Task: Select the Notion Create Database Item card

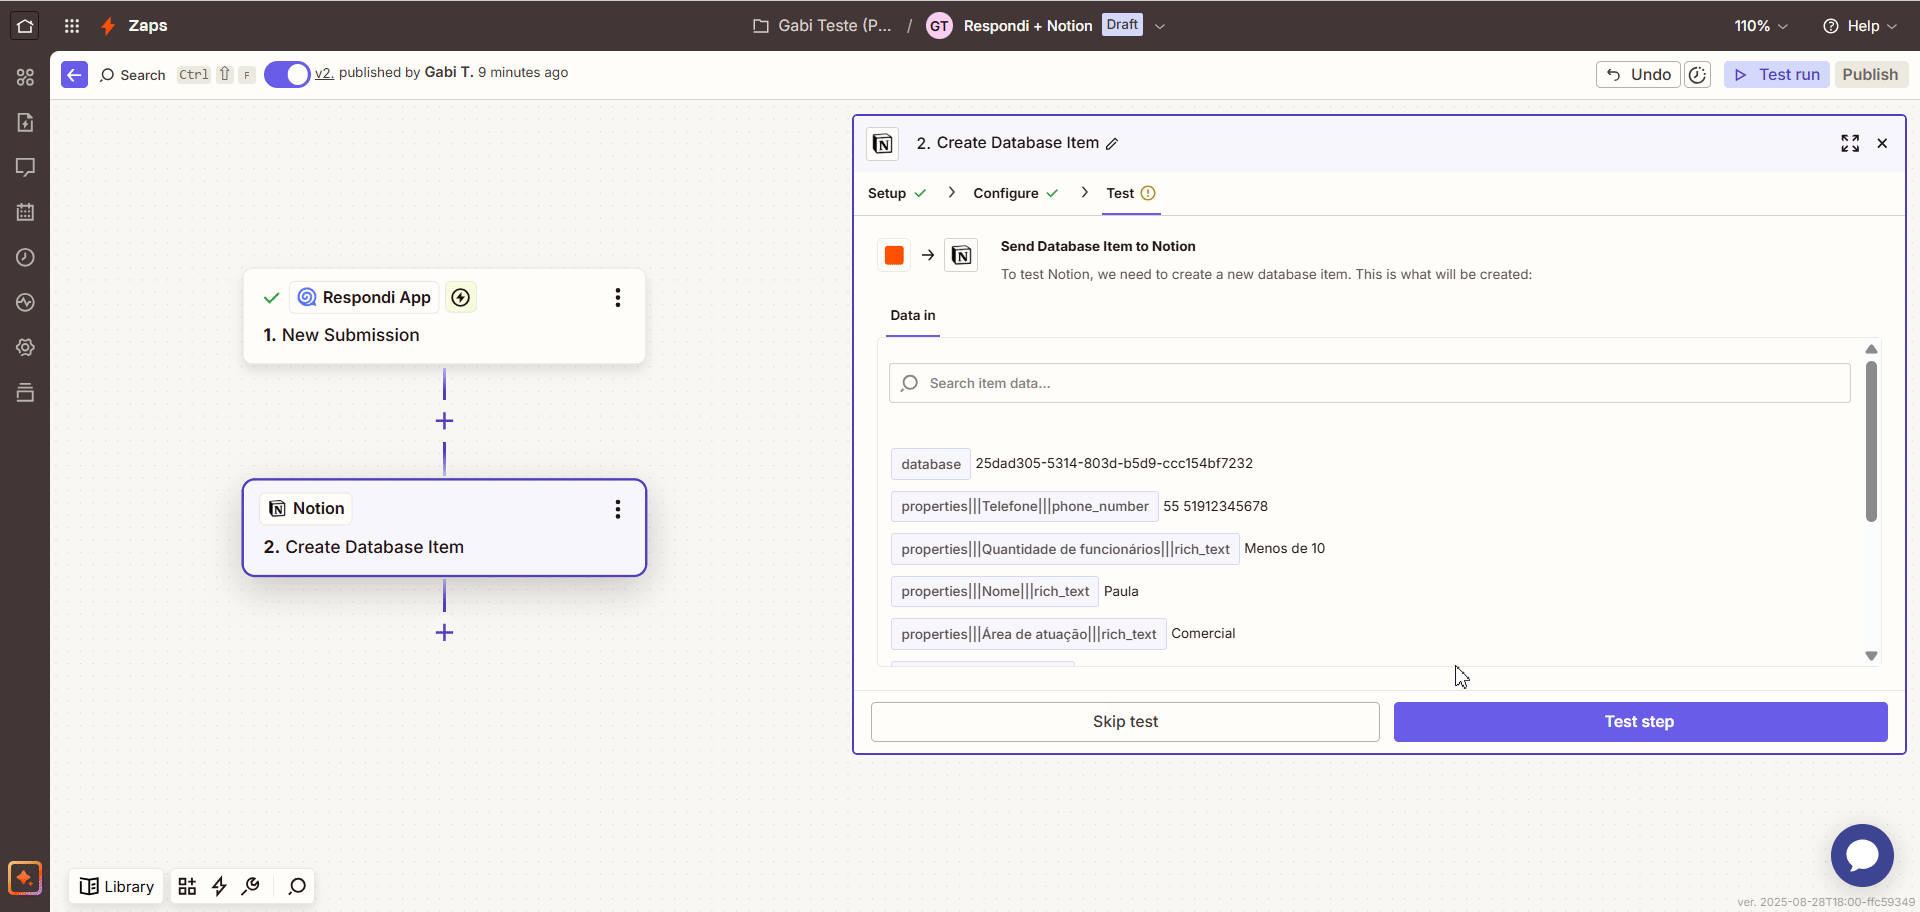Action: tap(445, 528)
